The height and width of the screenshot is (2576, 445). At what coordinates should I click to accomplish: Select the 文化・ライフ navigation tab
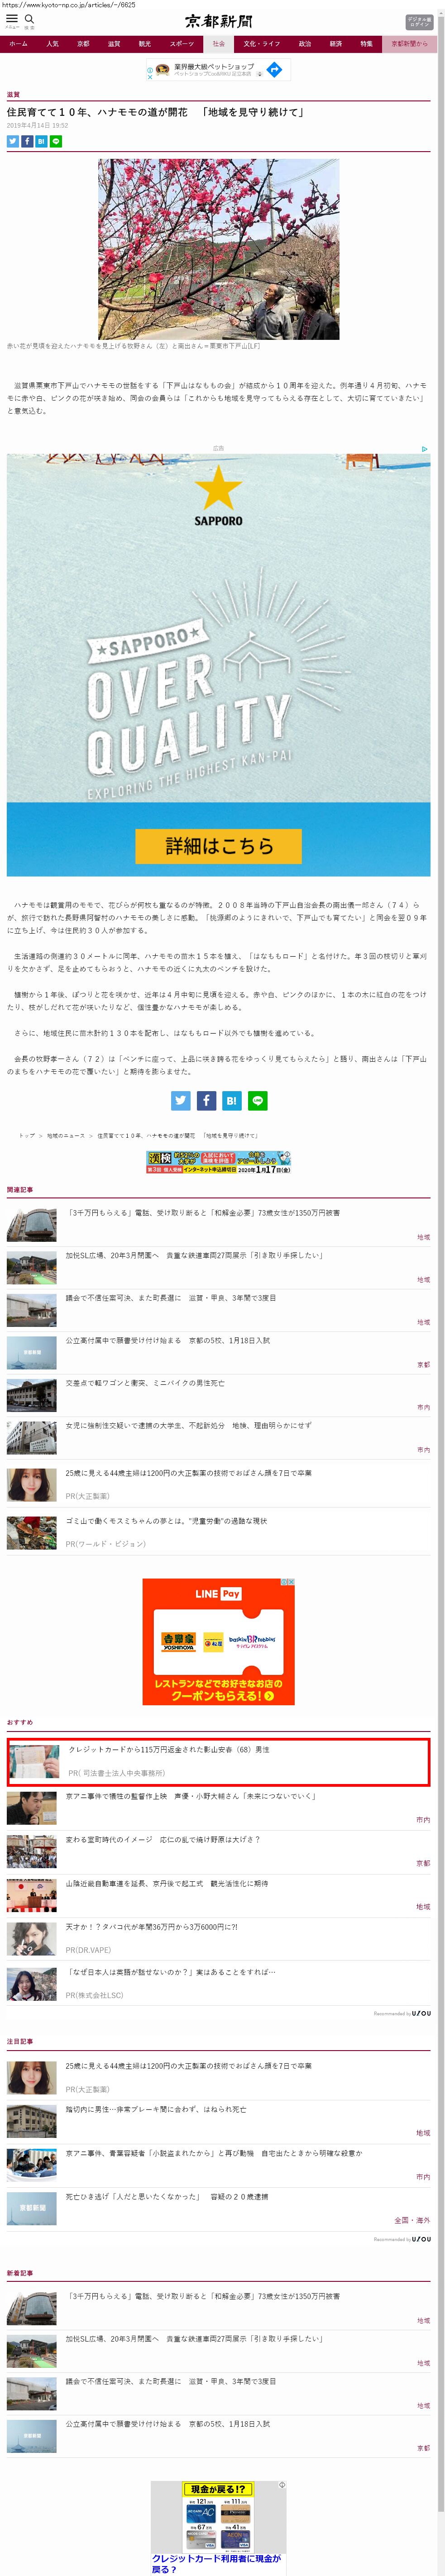pyautogui.click(x=261, y=44)
